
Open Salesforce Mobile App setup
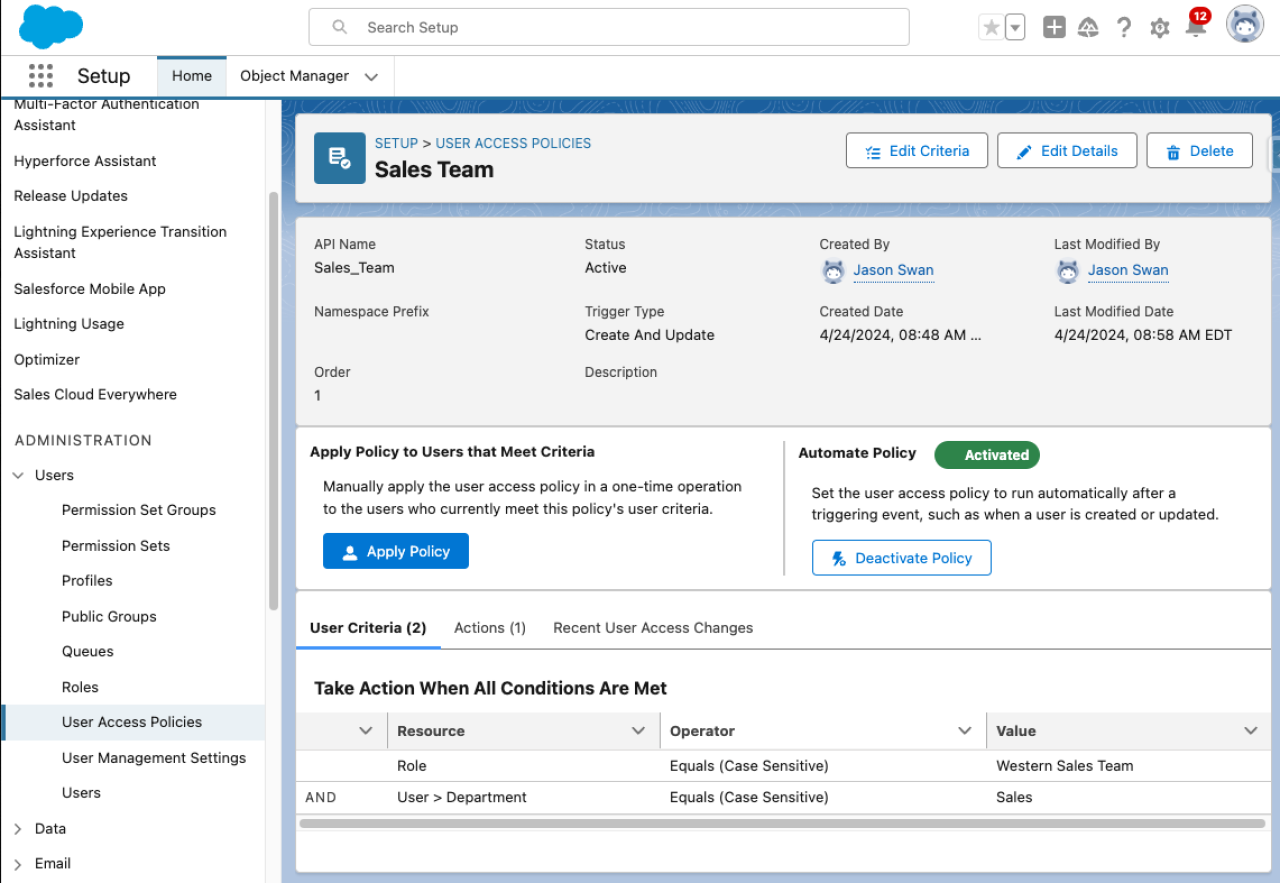tap(90, 289)
